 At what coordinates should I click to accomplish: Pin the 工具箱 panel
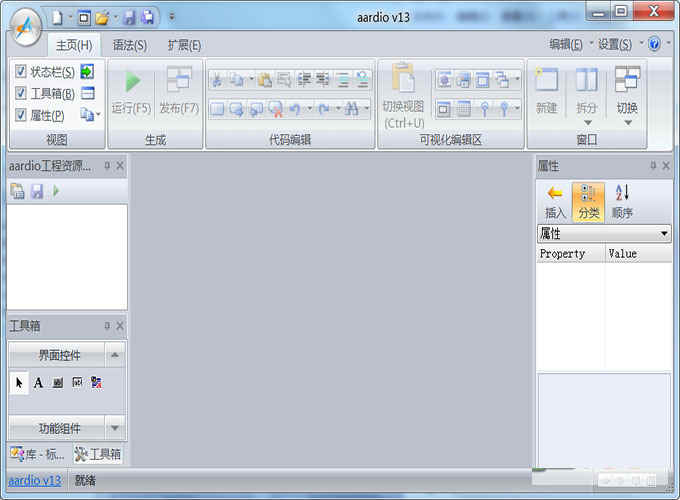[x=107, y=326]
